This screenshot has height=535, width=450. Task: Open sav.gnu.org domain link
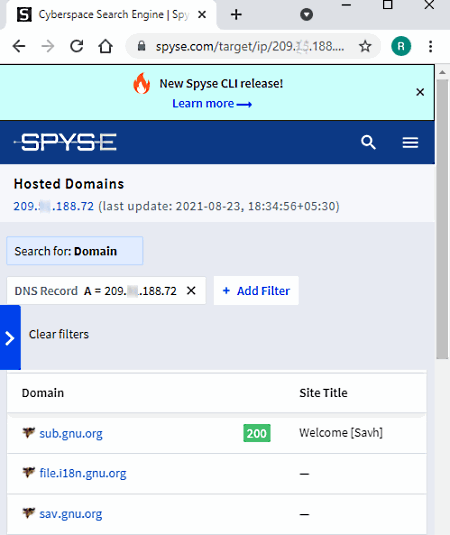71,514
